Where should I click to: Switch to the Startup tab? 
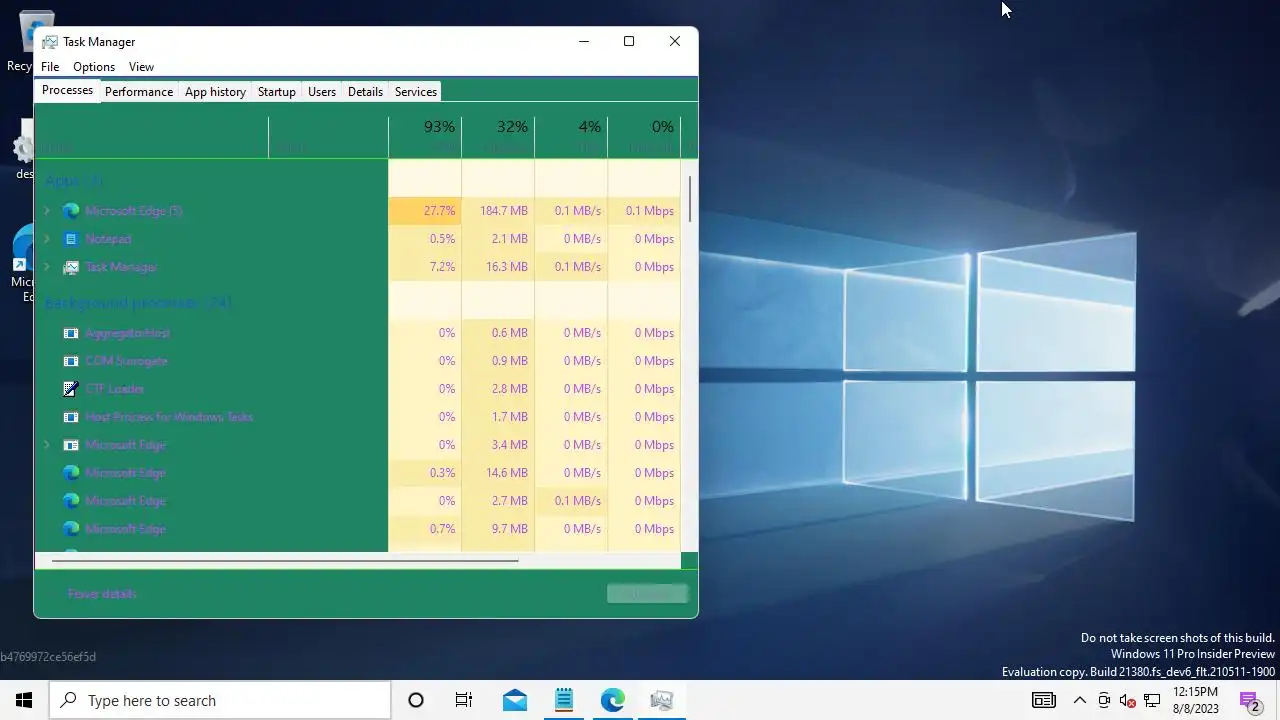277,92
